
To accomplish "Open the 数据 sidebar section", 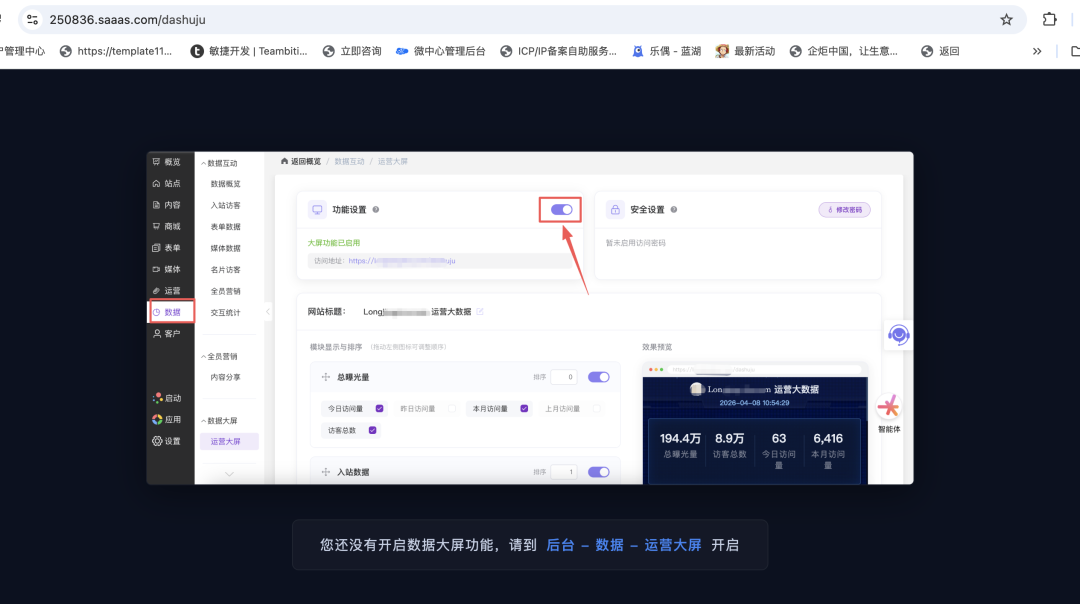I will [172, 312].
